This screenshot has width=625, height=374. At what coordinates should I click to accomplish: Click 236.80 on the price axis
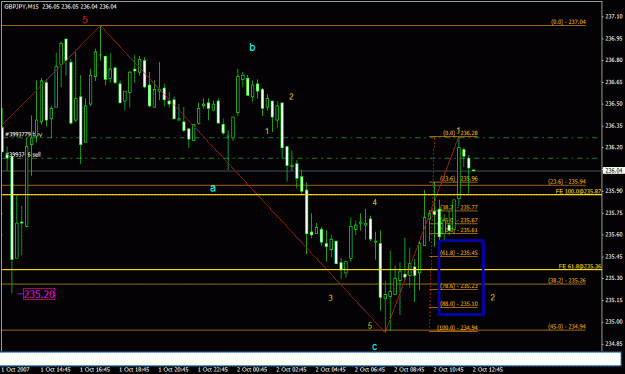coord(614,60)
